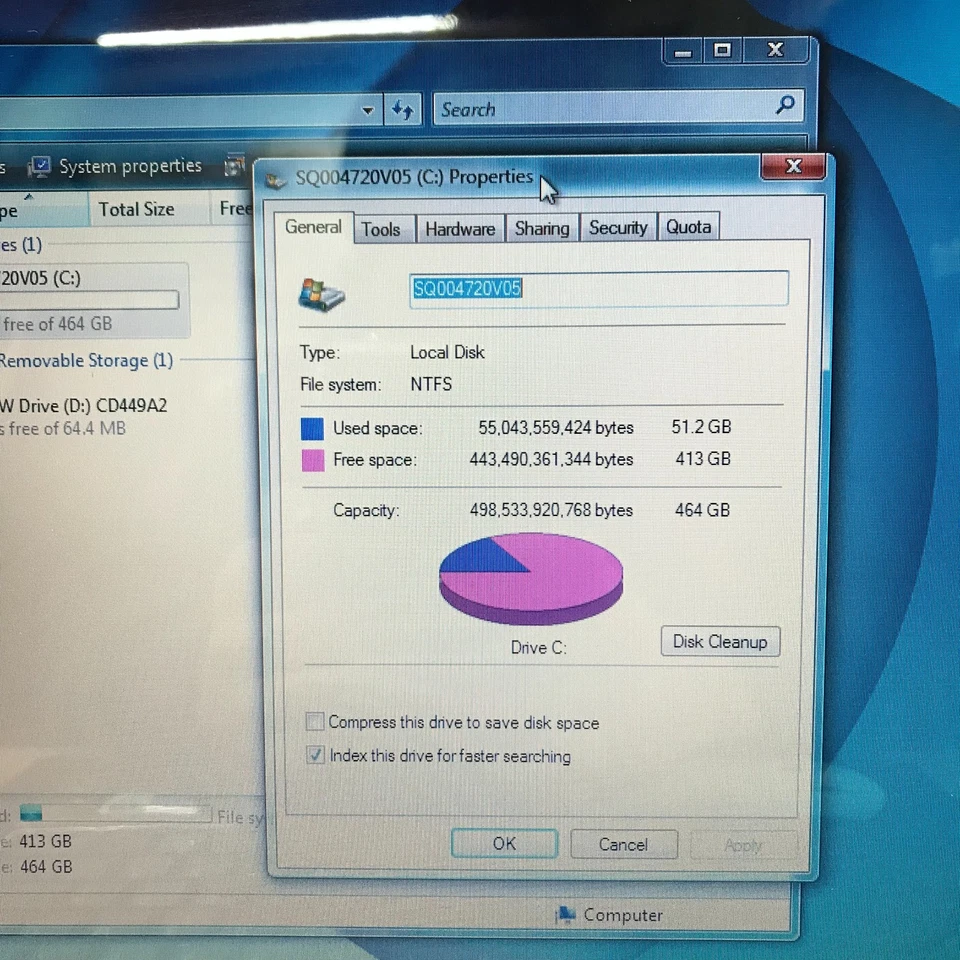This screenshot has height=960, width=960.
Task: Click the toolbar icon right of System properties
Action: 235,164
